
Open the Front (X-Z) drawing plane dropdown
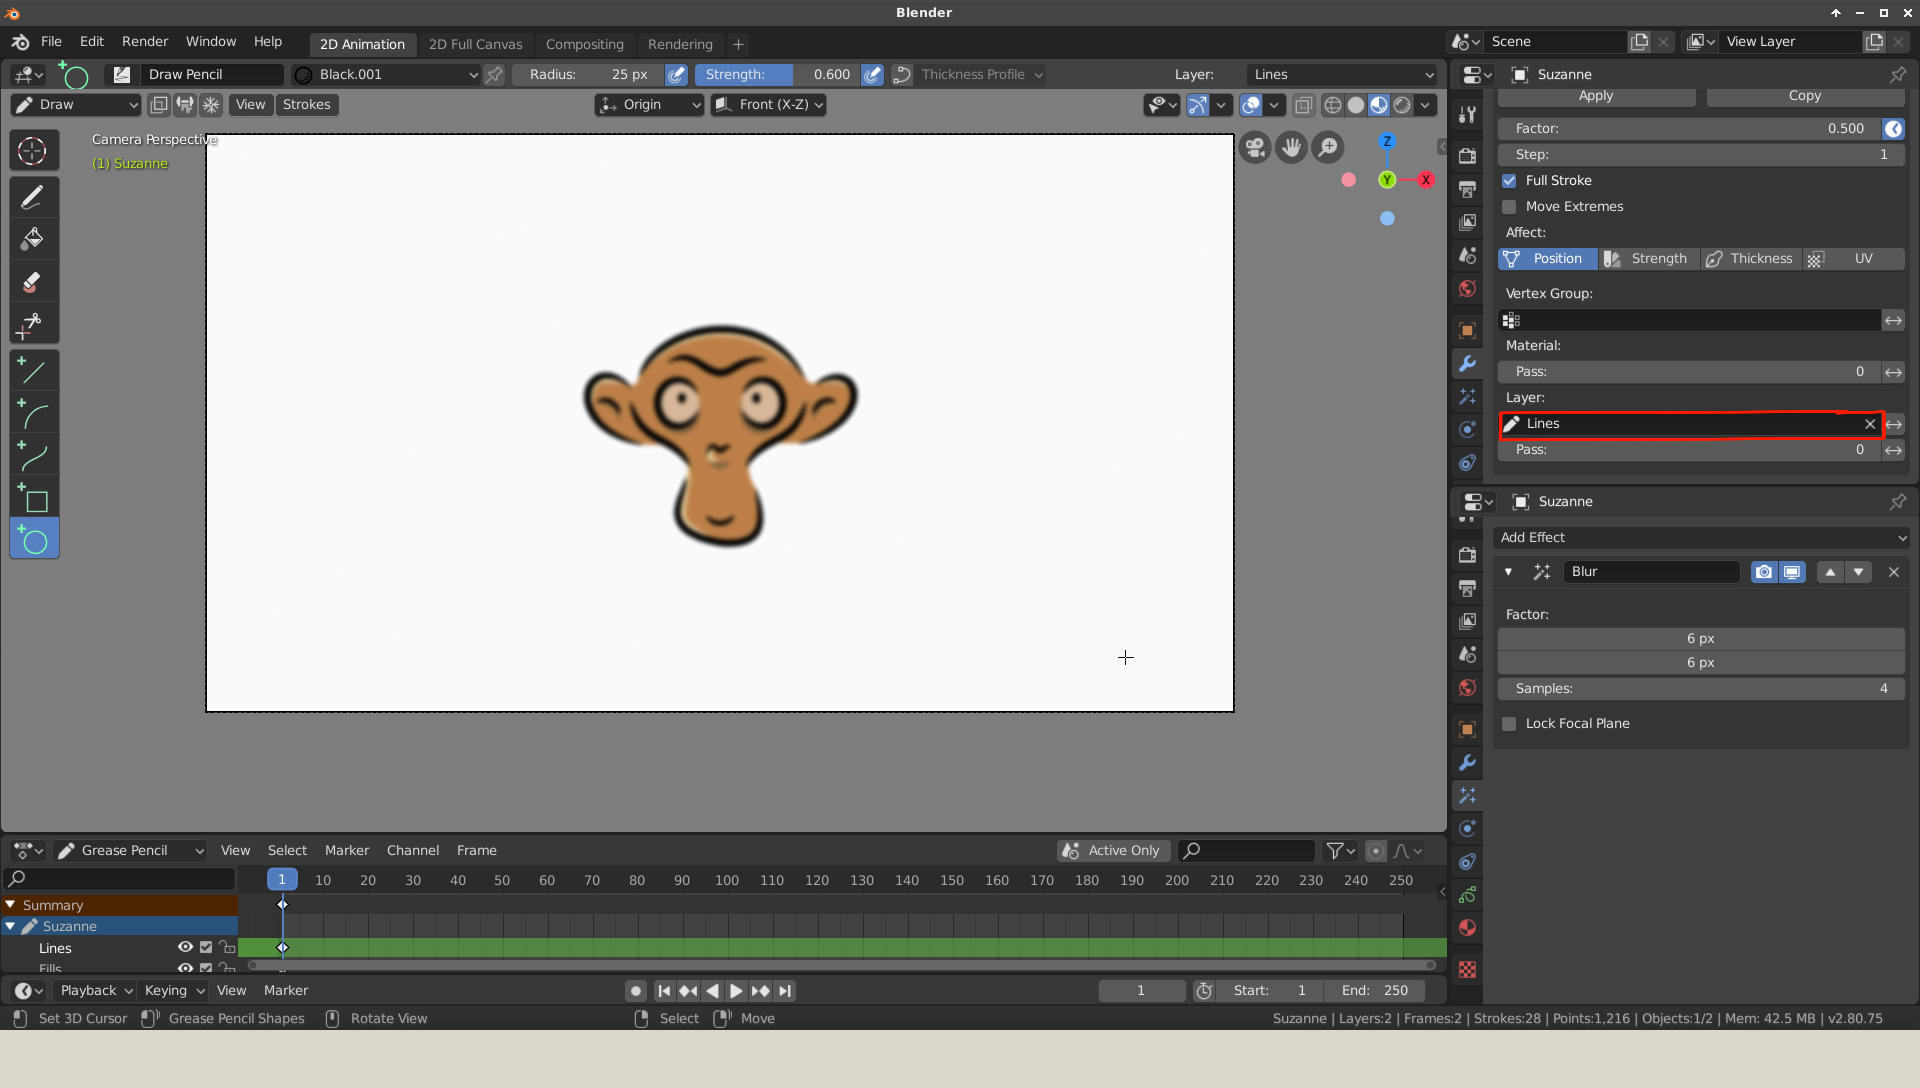(x=769, y=105)
